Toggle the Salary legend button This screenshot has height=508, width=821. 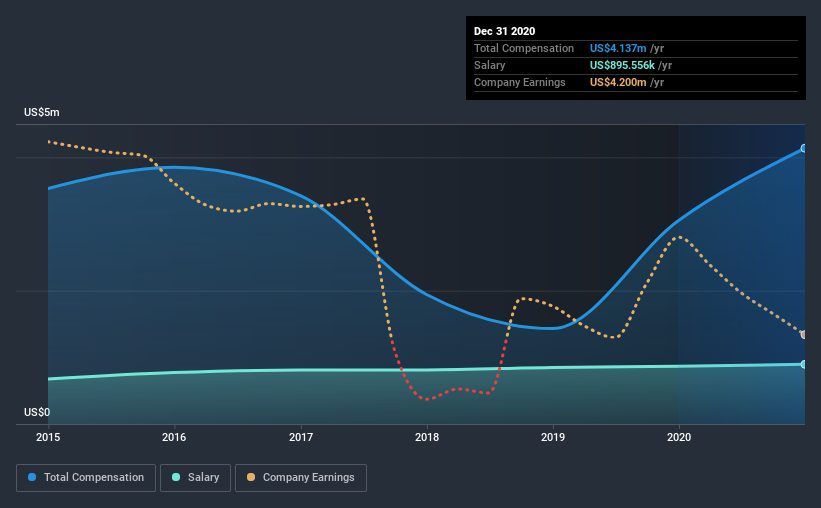coord(195,478)
